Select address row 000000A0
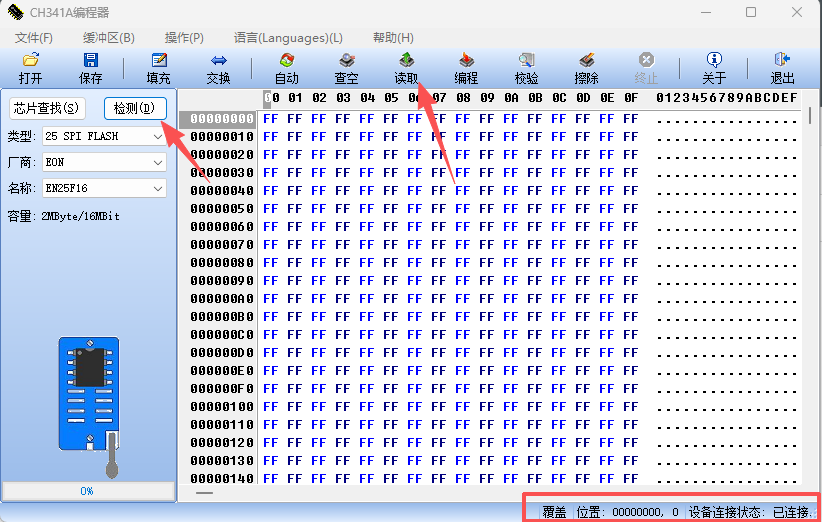 (x=222, y=299)
